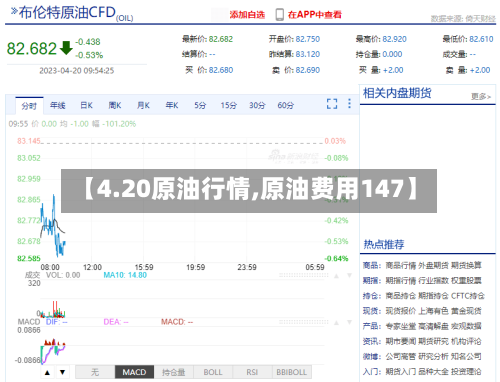Open the 行业指数 link
The height and width of the screenshot is (382, 500).
[x=433, y=281]
